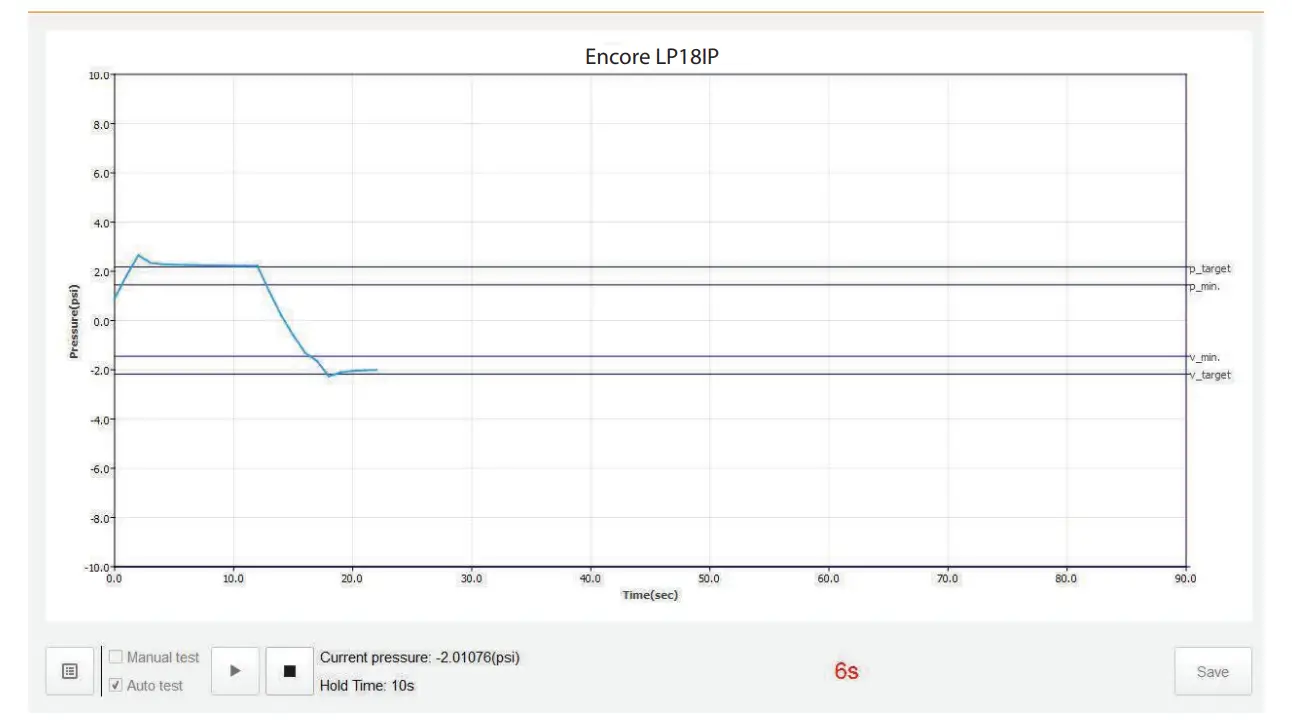This screenshot has width=1292, height=725.
Task: Click the 50.0 time axis tick label
Action: [x=709, y=579]
